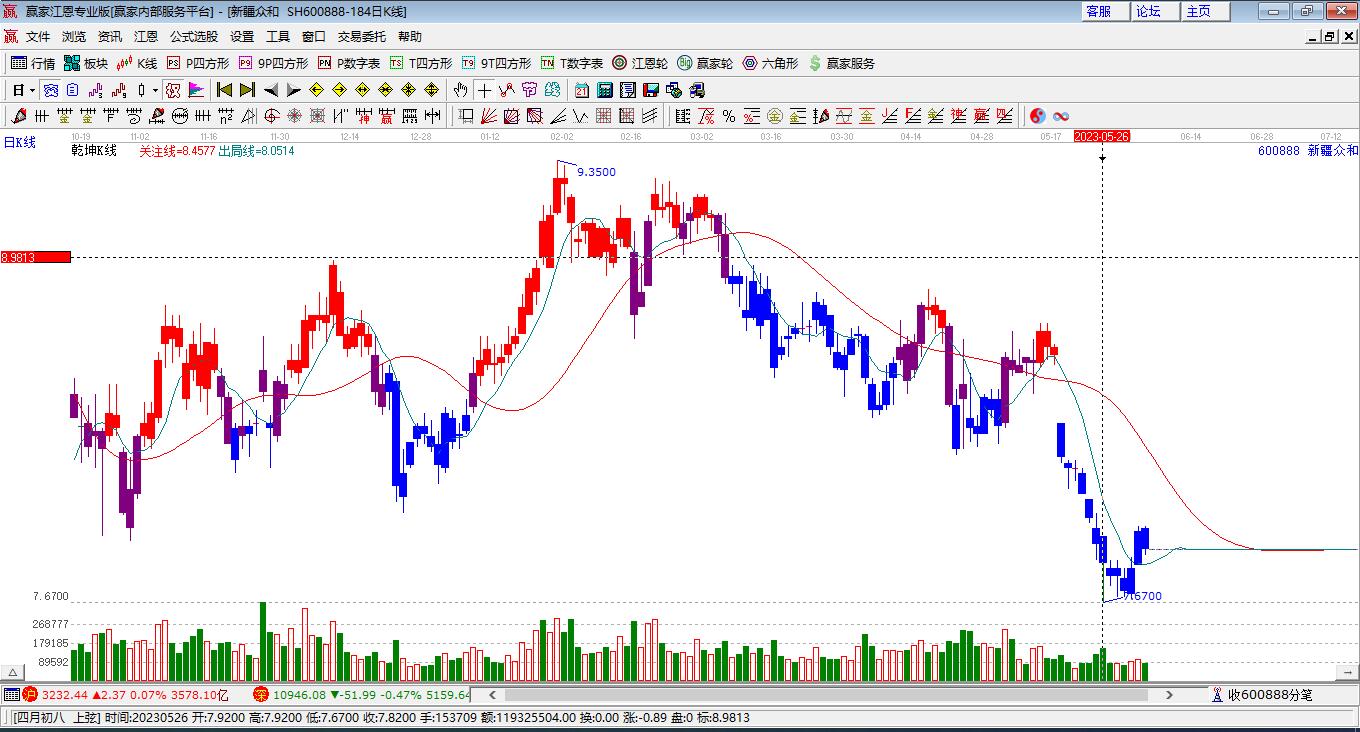Open the P数字表 tool
The height and width of the screenshot is (732, 1360).
point(349,63)
